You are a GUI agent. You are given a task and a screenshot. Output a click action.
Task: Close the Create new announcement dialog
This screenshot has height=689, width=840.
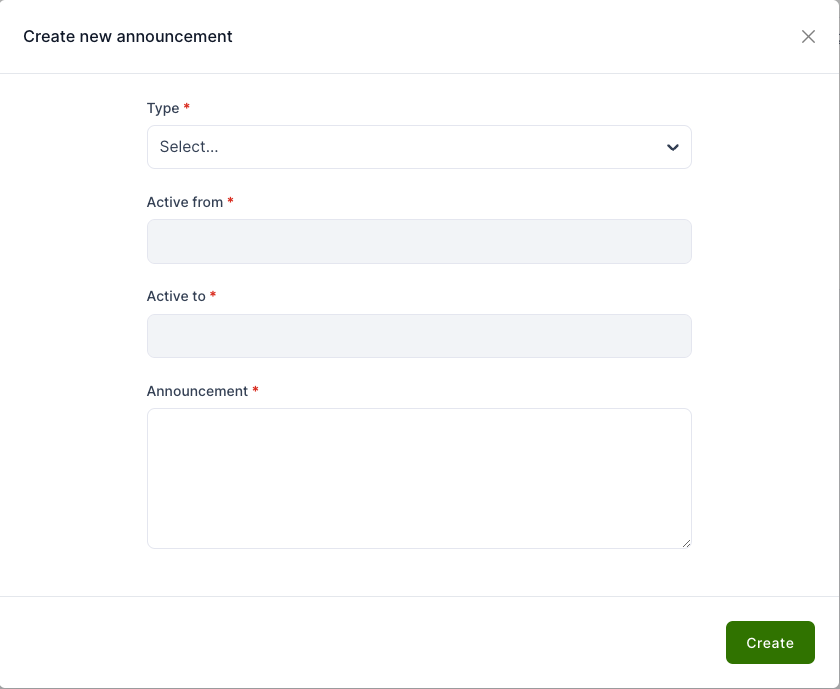[808, 37]
